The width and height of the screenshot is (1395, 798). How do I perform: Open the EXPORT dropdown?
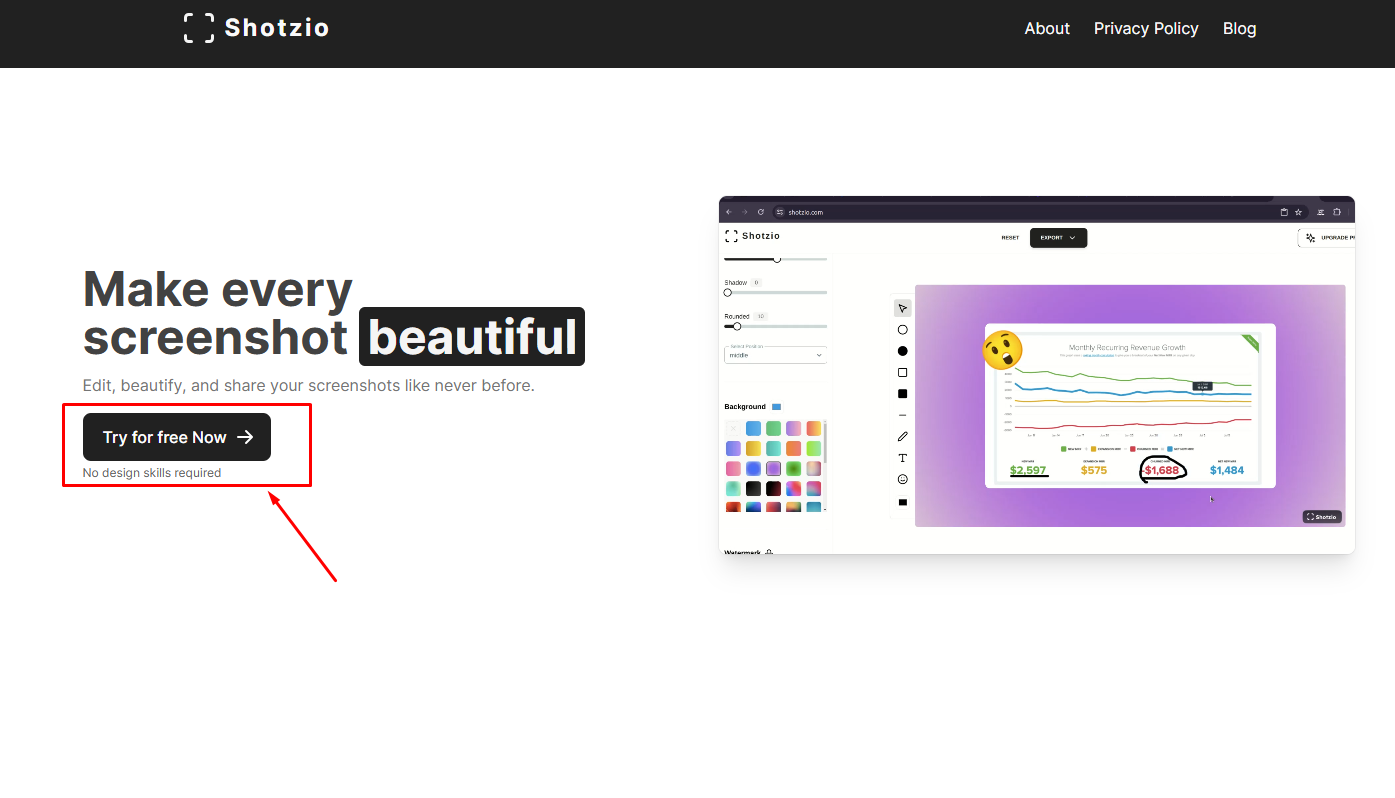tap(1058, 238)
